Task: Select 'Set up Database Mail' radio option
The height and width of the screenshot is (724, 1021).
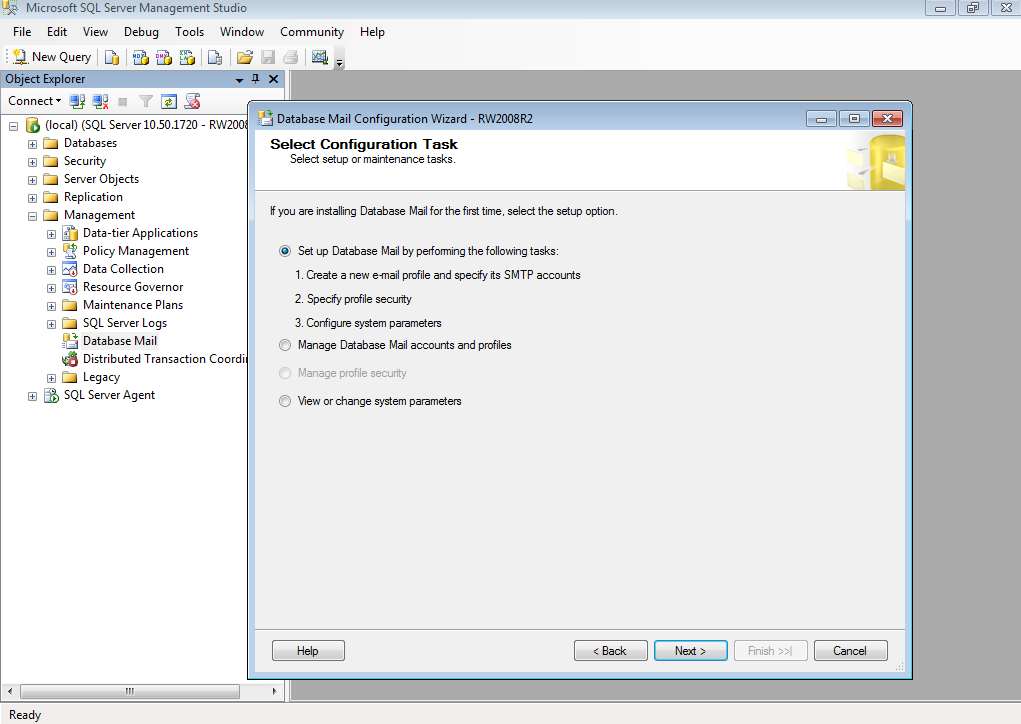Action: tap(285, 251)
